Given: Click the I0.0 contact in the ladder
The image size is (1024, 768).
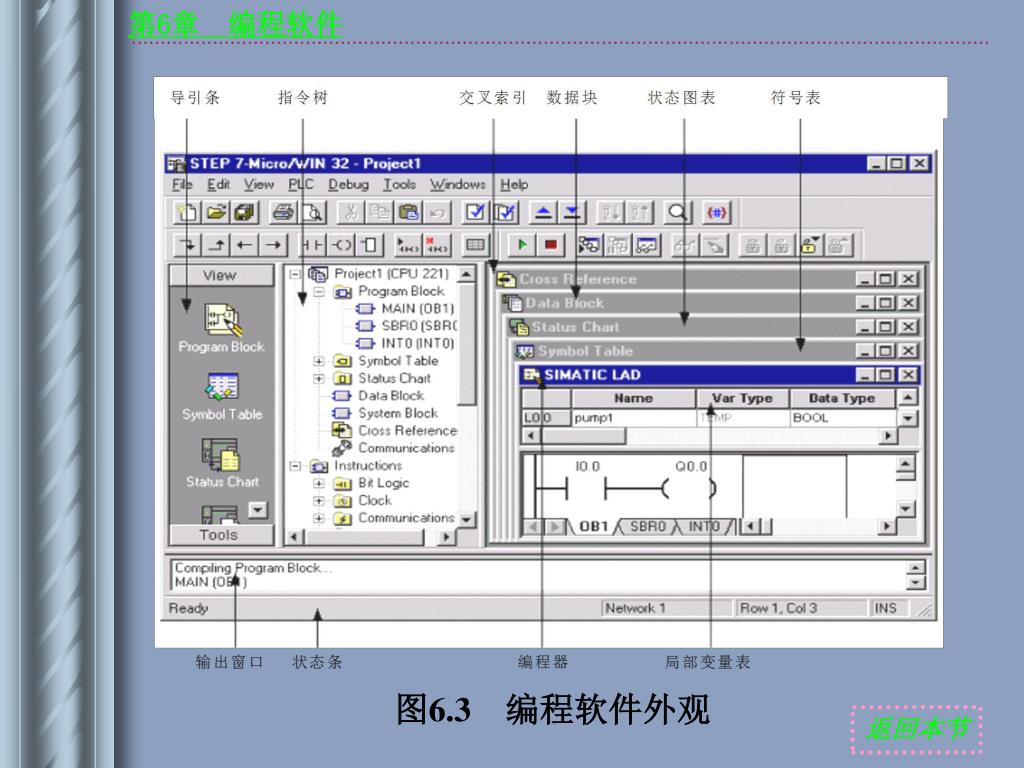Looking at the screenshot, I should 586,487.
